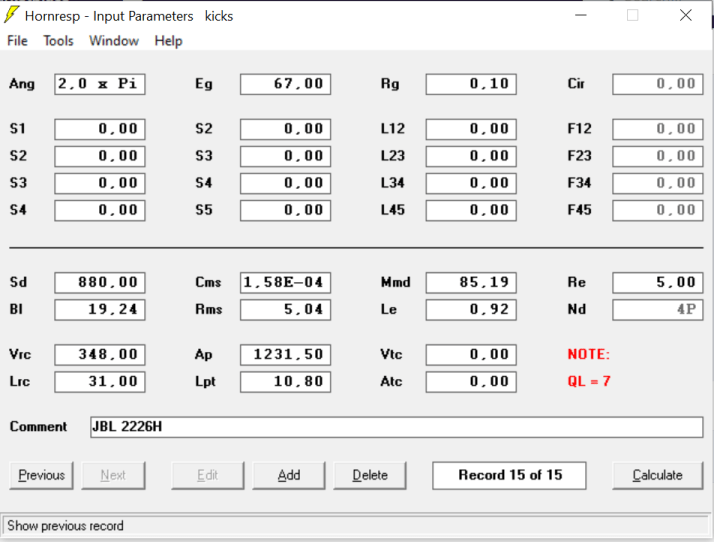Open the File menu
Screen dimensions: 714x542
[17, 41]
